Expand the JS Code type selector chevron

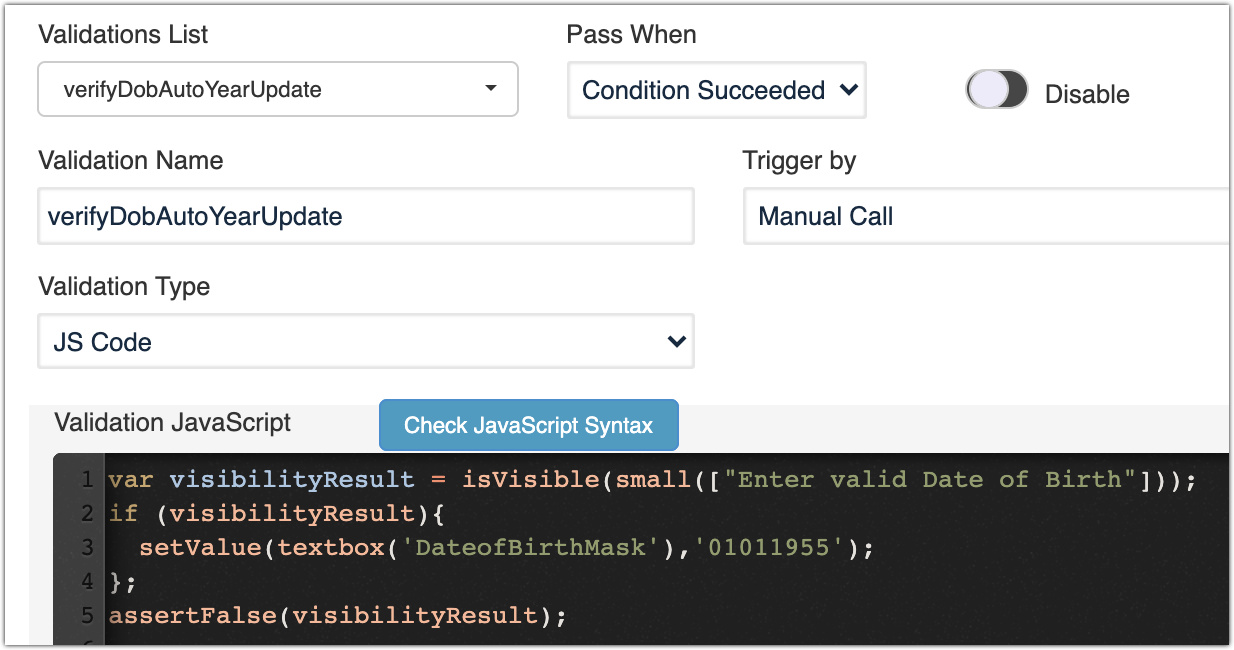pos(677,341)
